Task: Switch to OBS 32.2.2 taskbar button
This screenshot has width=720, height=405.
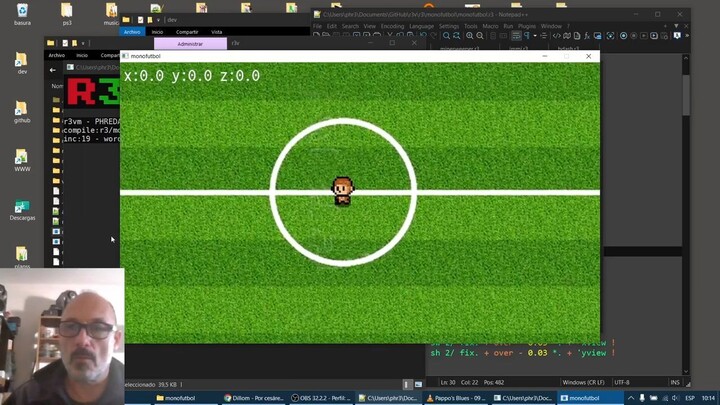Action: pos(321,398)
